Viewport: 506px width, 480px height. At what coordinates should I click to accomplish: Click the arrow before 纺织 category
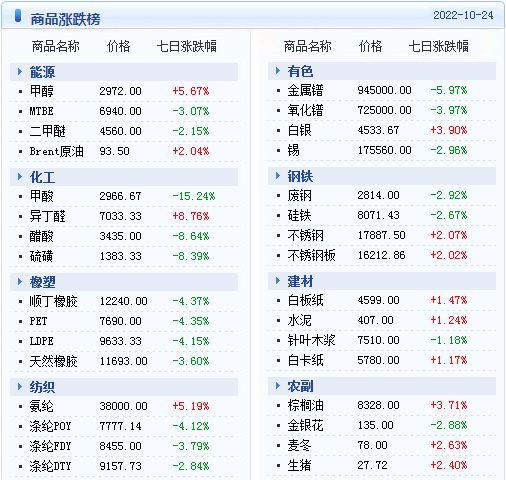(20, 386)
